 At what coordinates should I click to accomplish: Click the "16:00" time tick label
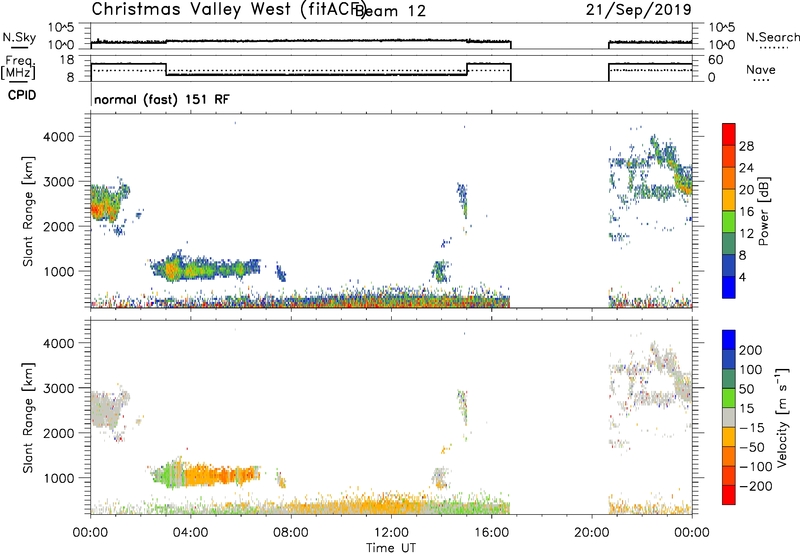pos(491,533)
